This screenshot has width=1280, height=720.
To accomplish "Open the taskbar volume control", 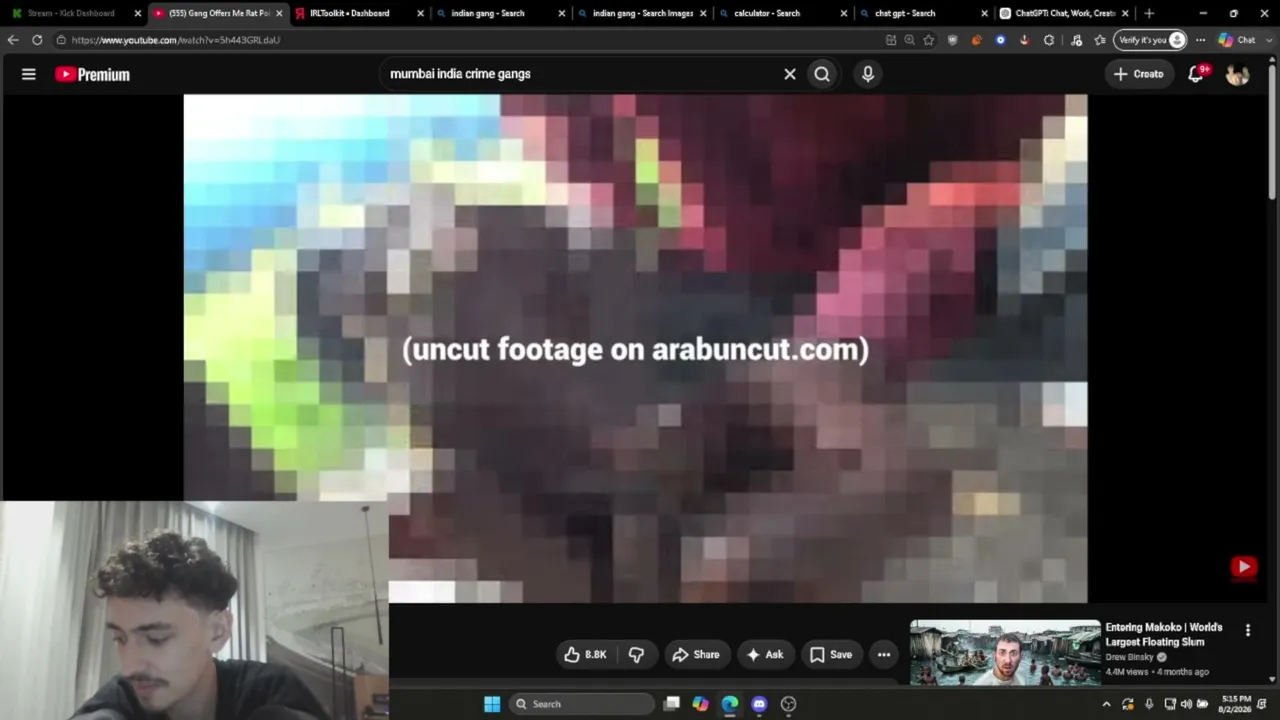I will pyautogui.click(x=1186, y=704).
